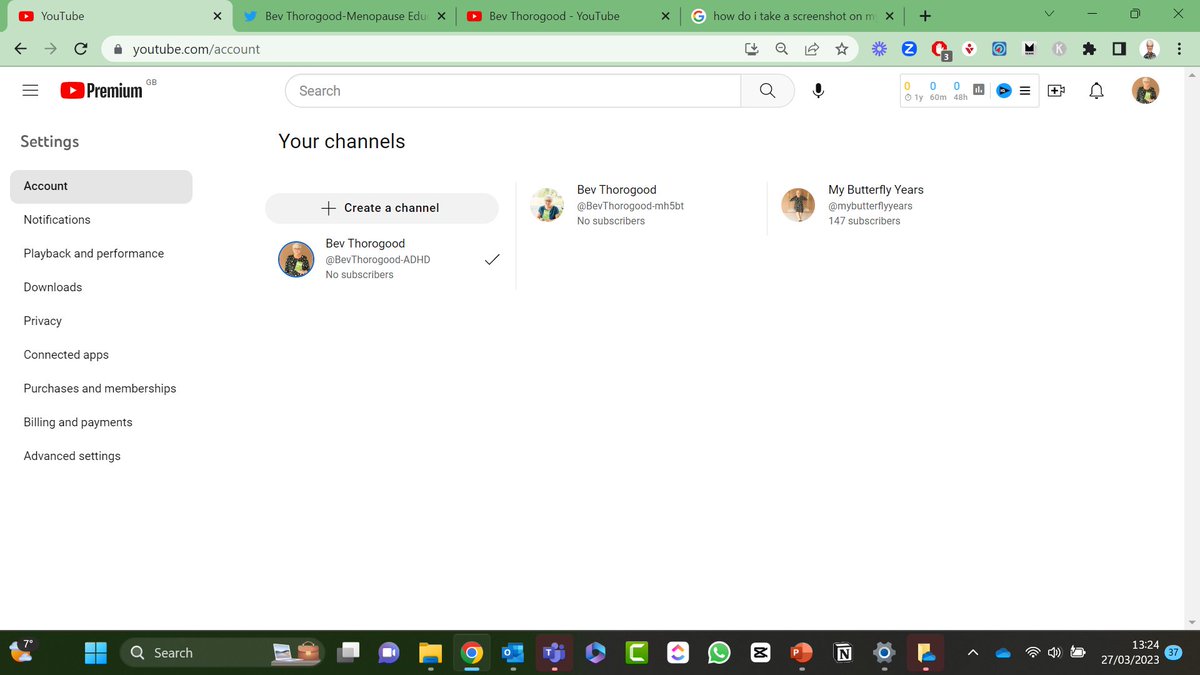The height and width of the screenshot is (675, 1200).
Task: Open Advanced settings
Action: coord(101,456)
